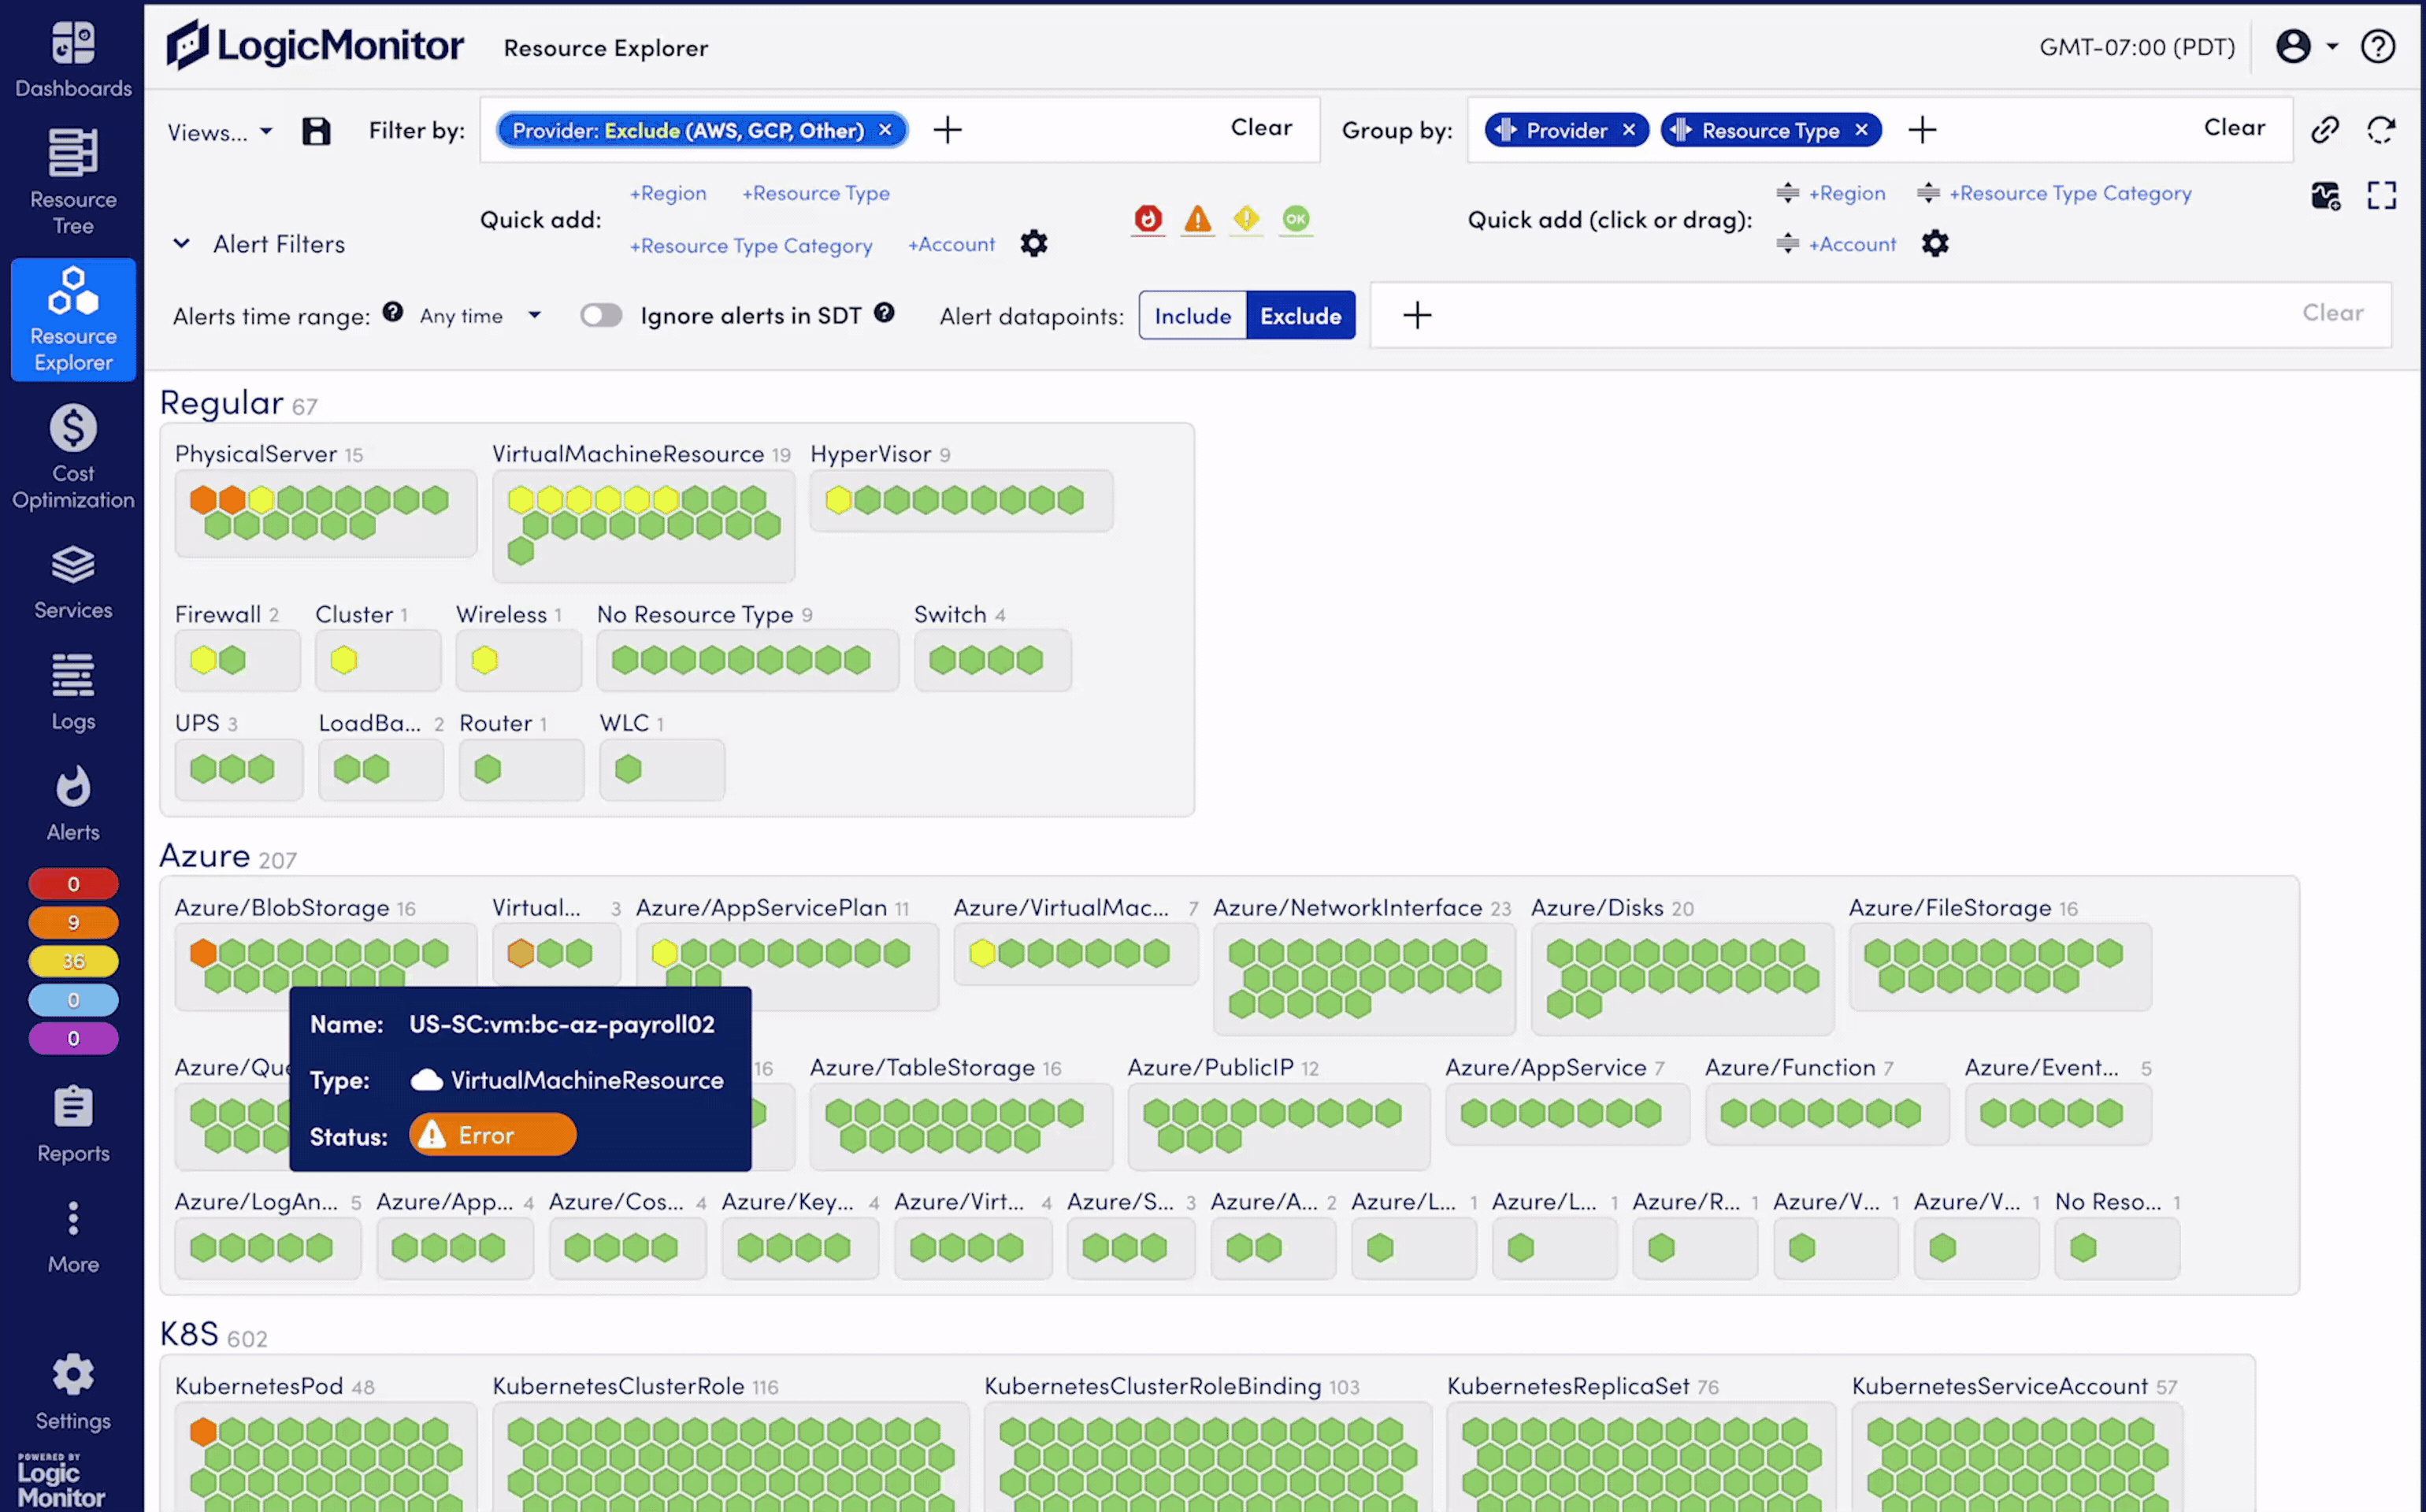2426x1512 pixels.
Task: Select Exclude for alert datapoints
Action: (x=1300, y=316)
